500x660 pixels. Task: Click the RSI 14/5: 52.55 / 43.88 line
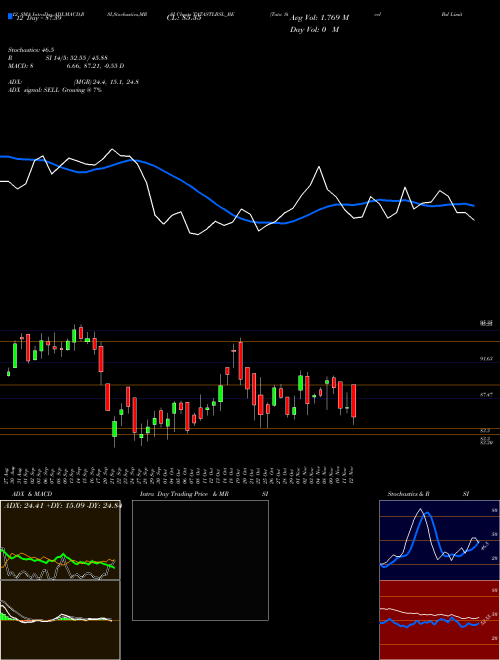(x=59, y=58)
